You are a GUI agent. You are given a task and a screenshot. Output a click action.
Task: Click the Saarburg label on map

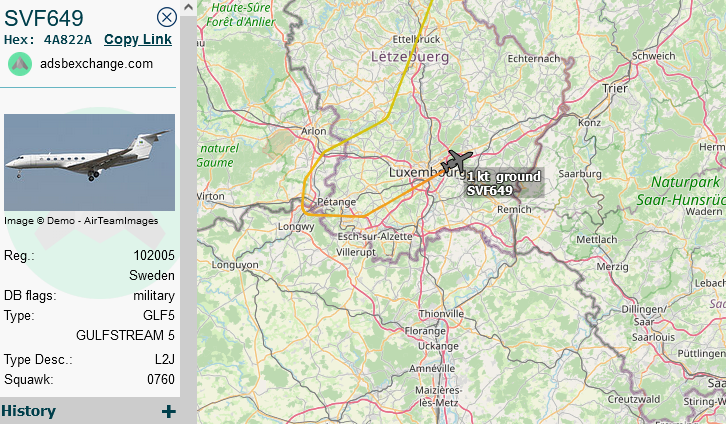pos(580,174)
